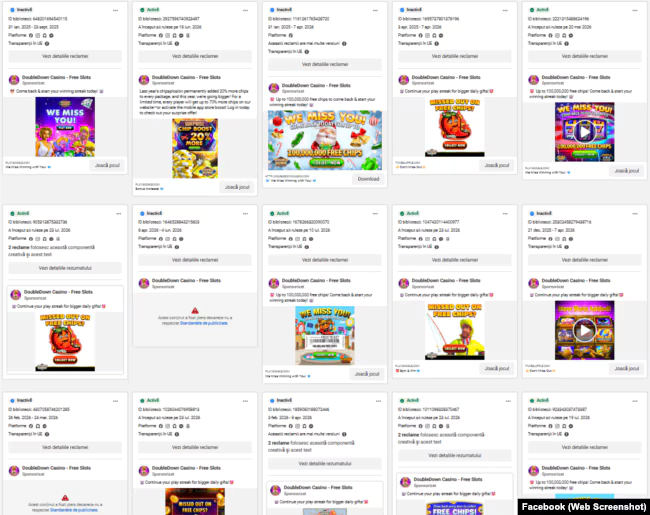Click Vezi detaliile reclamei on 19 iul. 2026 ad

click(585, 447)
